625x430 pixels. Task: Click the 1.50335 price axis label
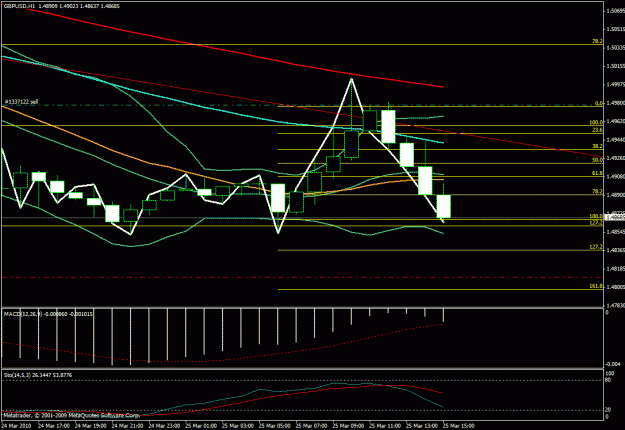tap(615, 47)
